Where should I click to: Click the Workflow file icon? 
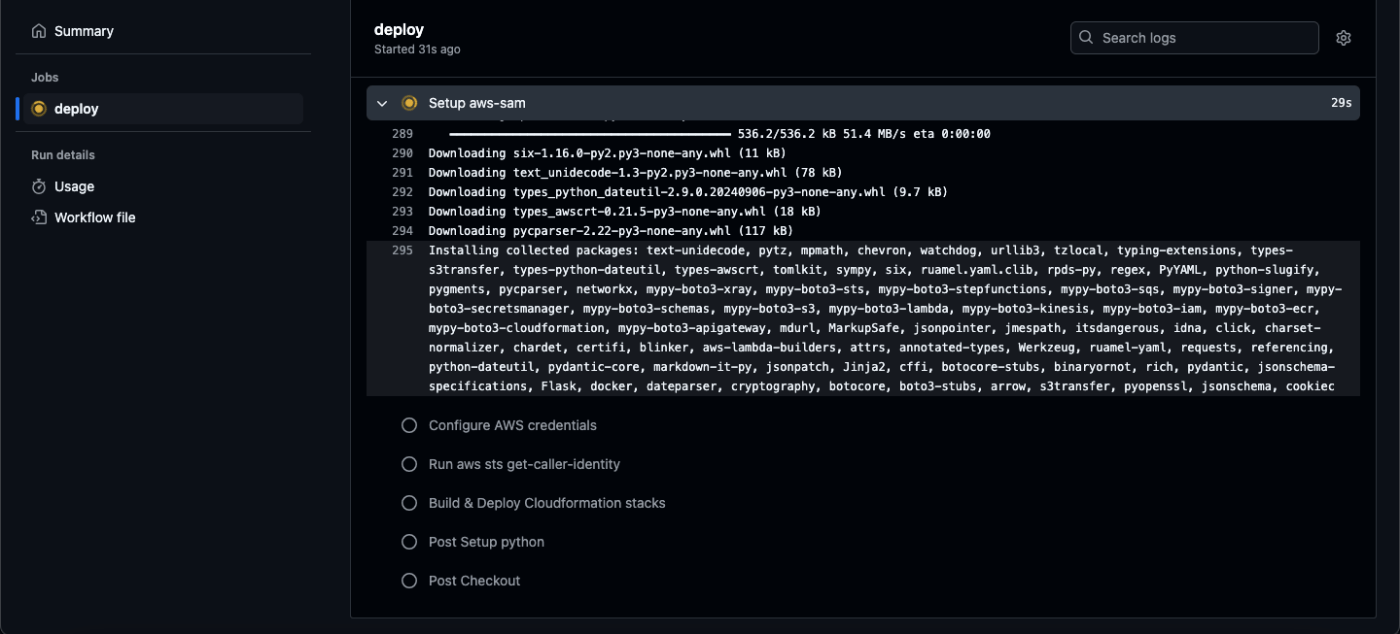pos(39,217)
